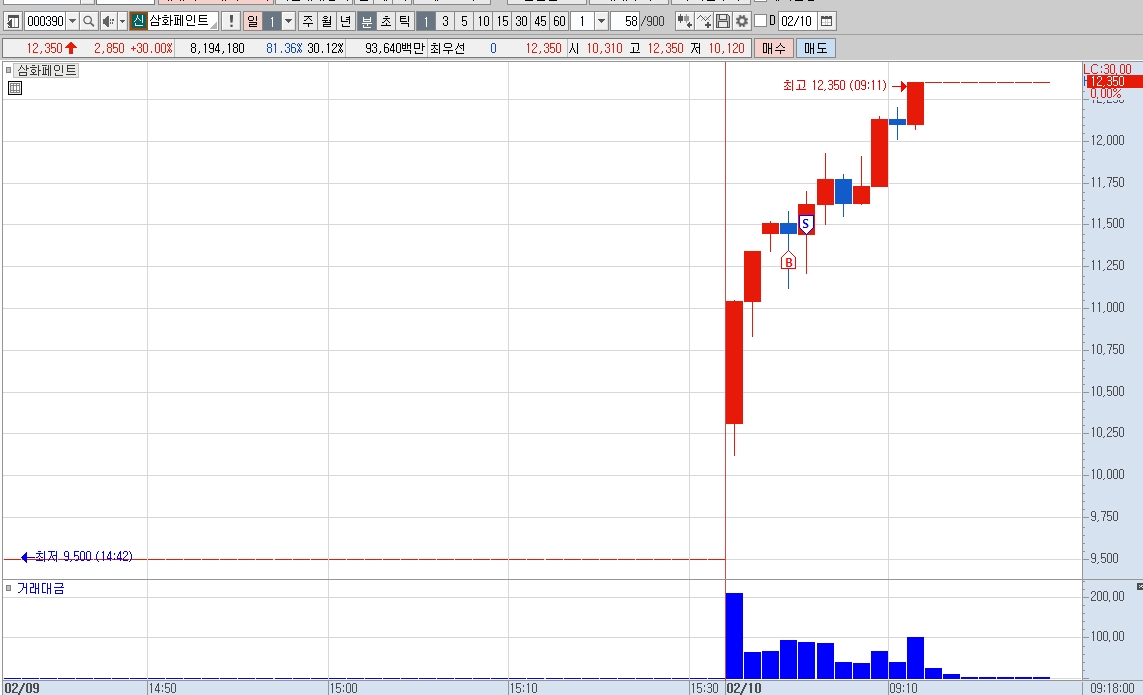Click the 최고 12,350 (09:11) high label
The image size is (1143, 695).
click(x=835, y=85)
